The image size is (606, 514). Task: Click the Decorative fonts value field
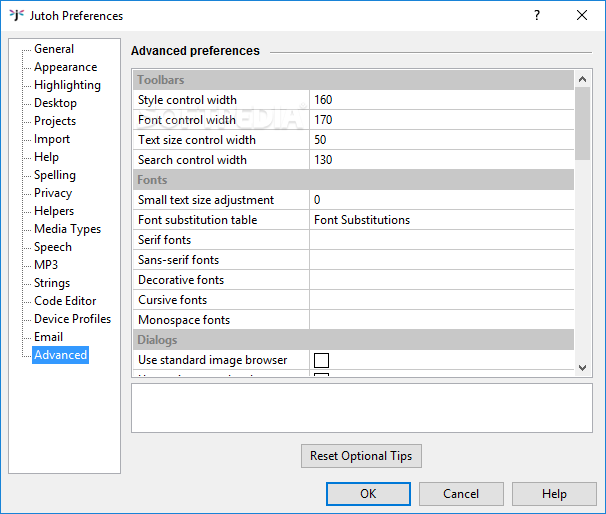click(x=441, y=280)
